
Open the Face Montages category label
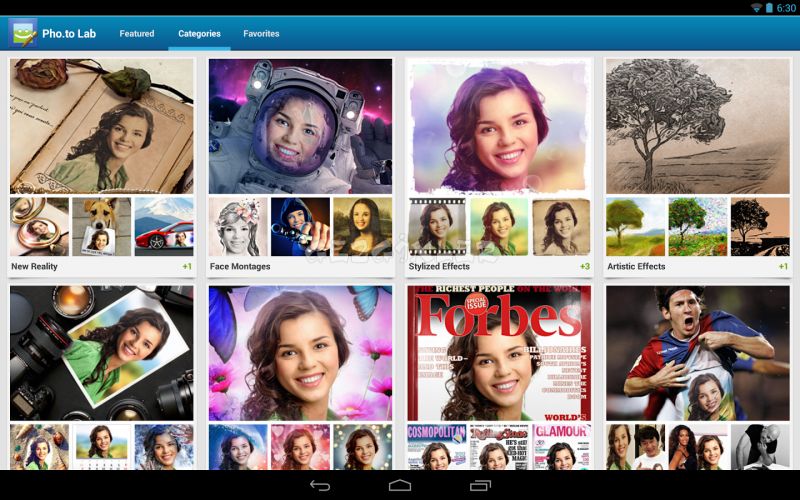point(240,266)
